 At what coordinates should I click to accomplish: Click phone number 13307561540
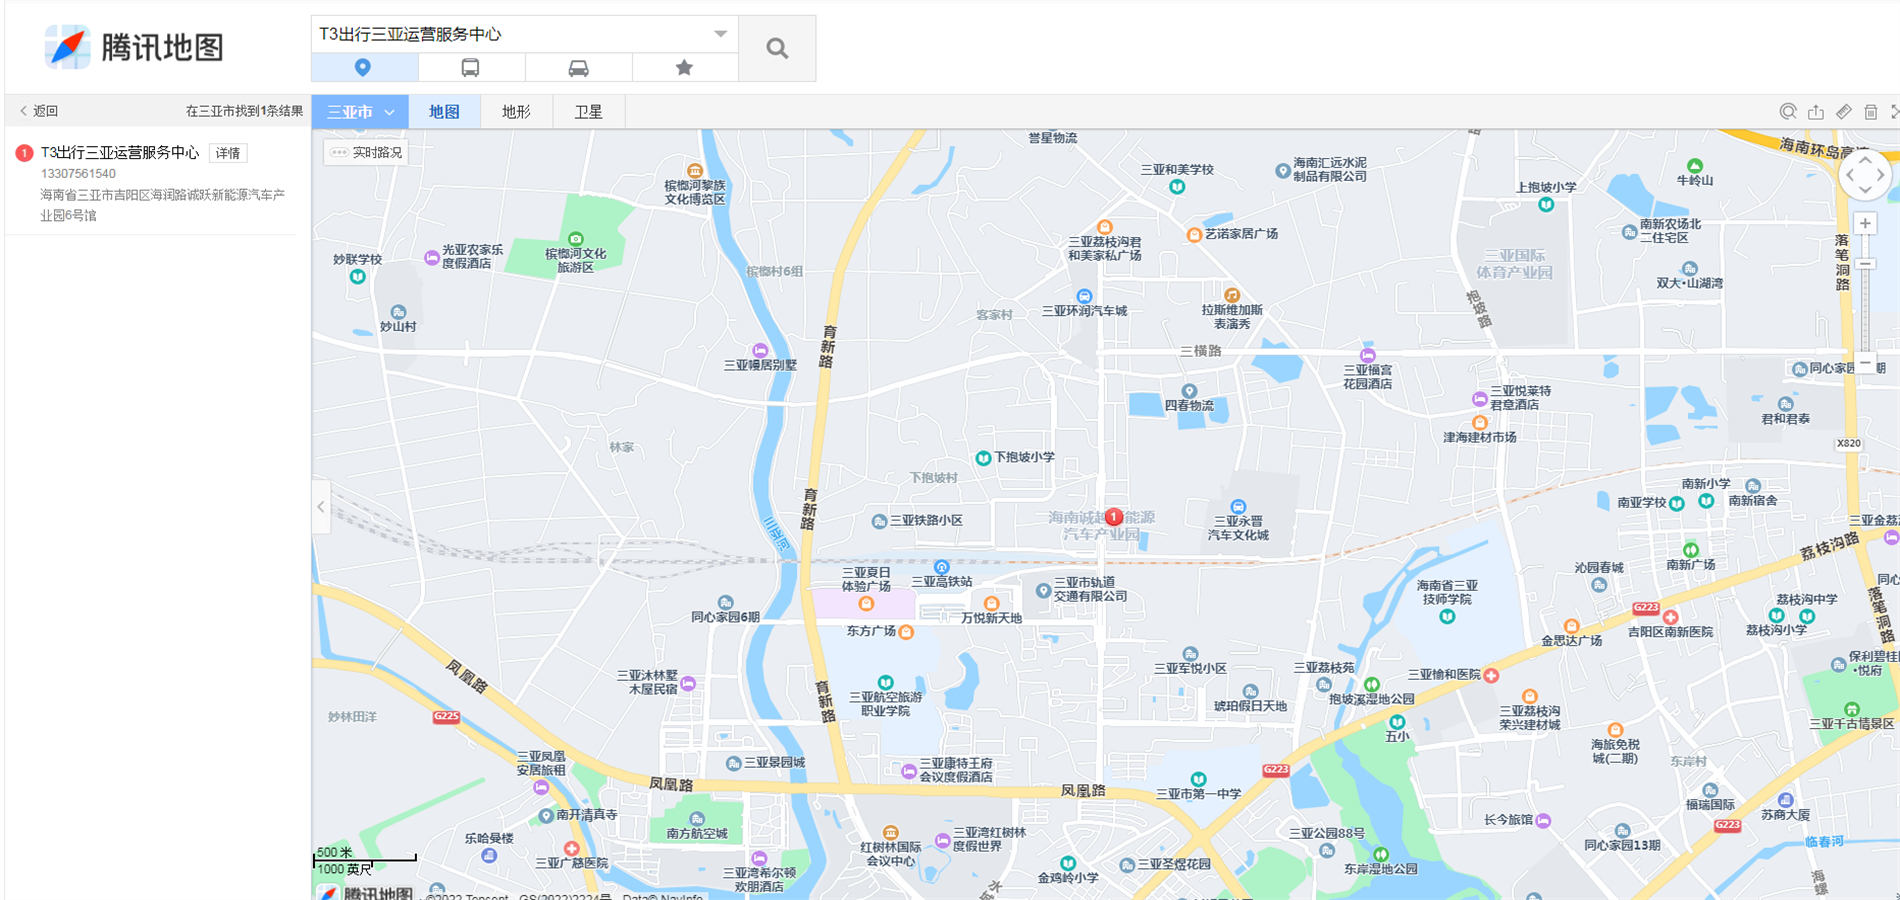coord(78,174)
